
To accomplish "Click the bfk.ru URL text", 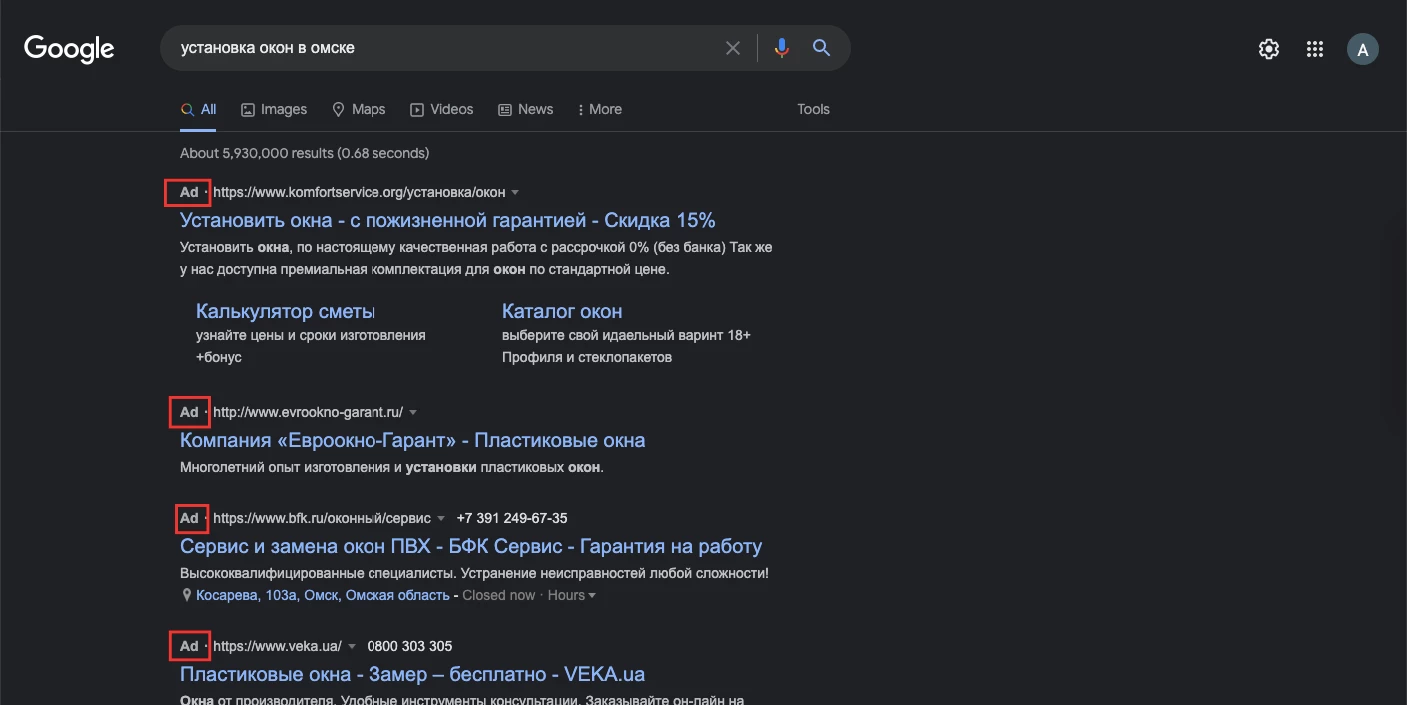I will pyautogui.click(x=322, y=518).
